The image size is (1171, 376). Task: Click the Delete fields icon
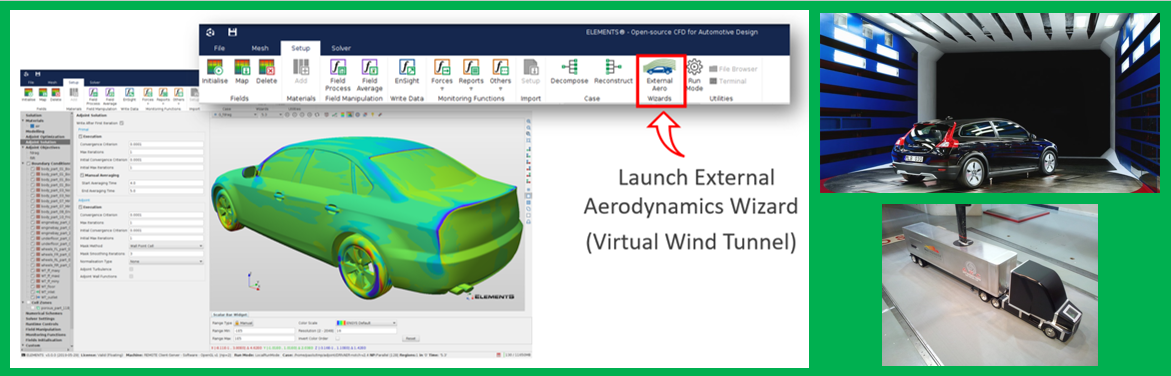(267, 73)
